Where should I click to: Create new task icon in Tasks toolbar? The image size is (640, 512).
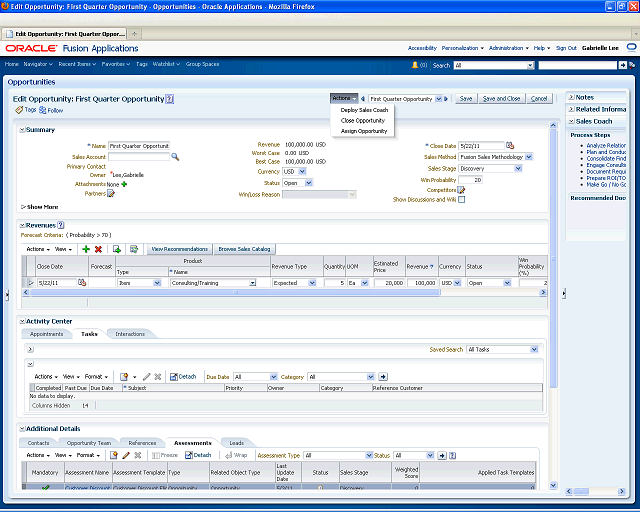124,377
